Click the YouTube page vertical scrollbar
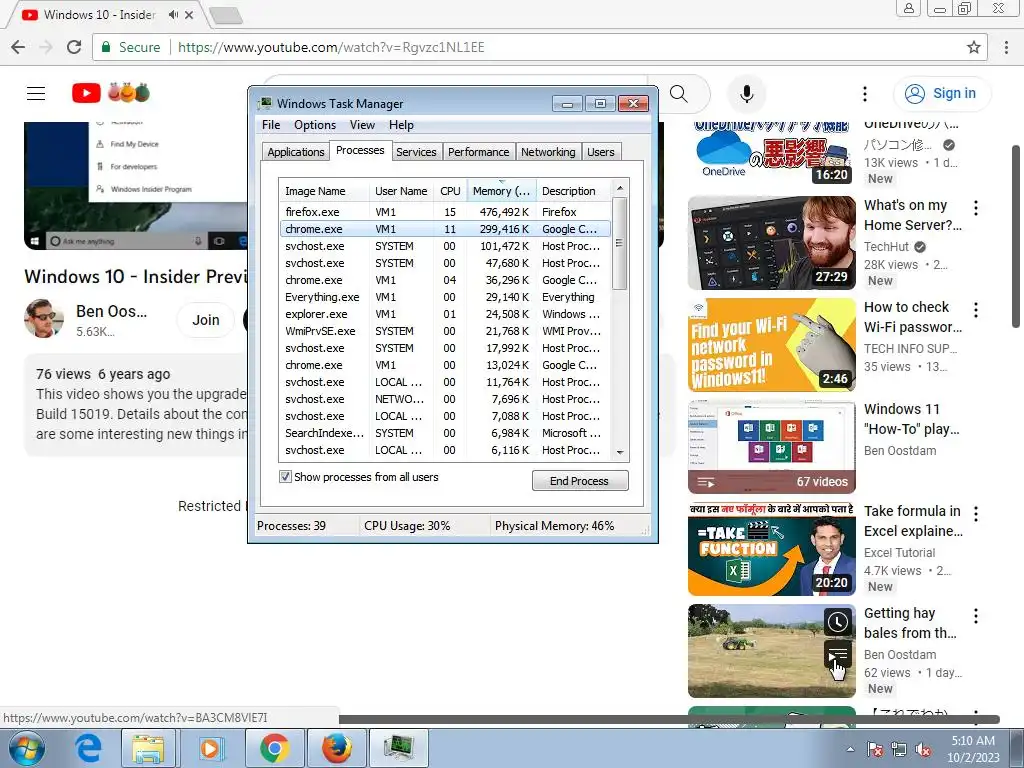The image size is (1024, 768). click(x=1016, y=235)
